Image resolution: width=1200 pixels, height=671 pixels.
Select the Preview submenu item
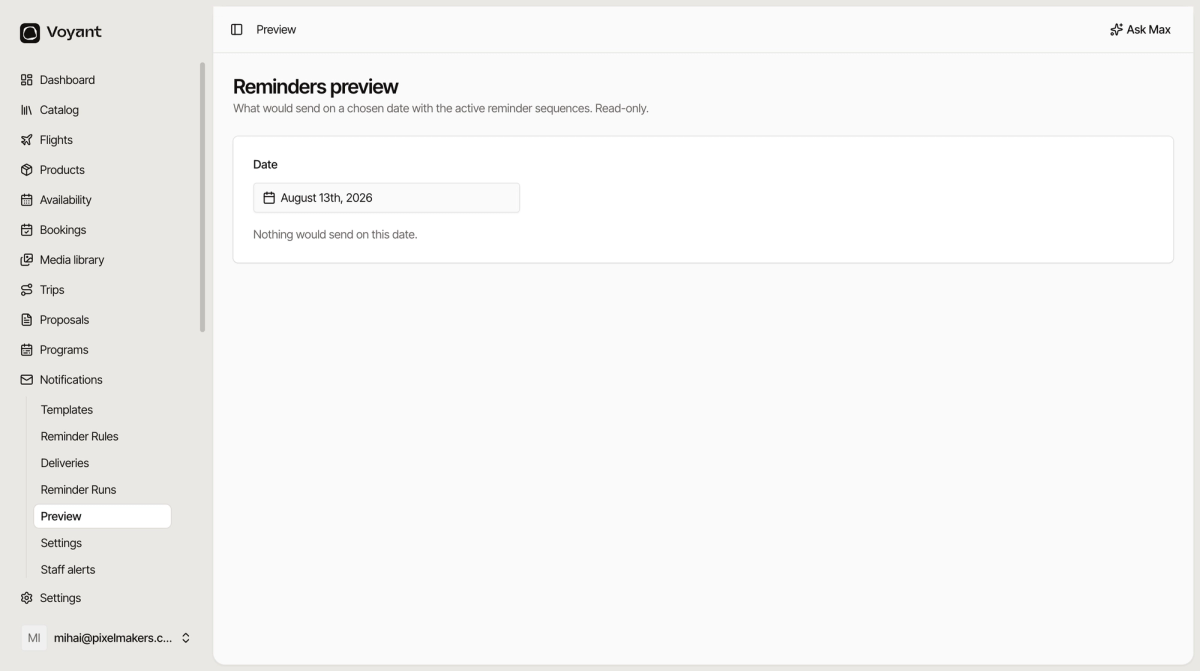(x=102, y=516)
